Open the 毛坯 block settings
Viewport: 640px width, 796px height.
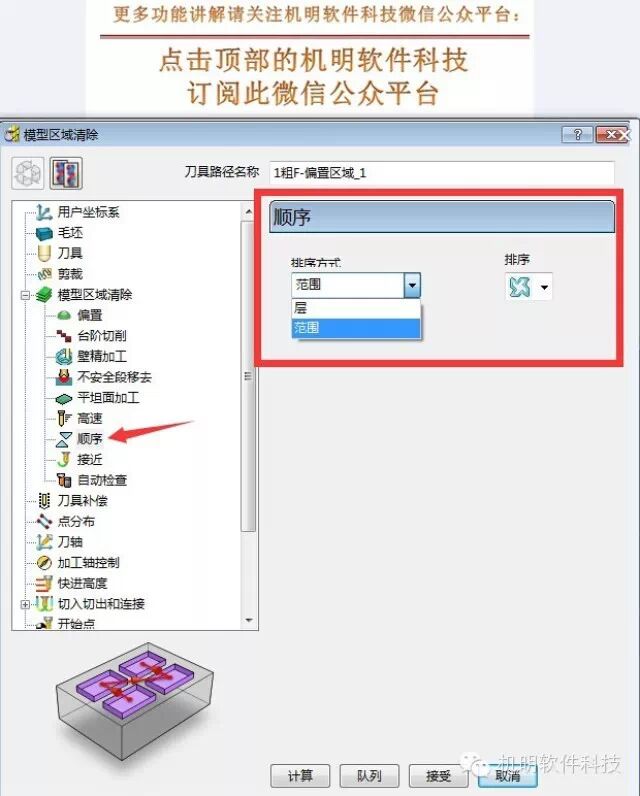click(x=70, y=233)
